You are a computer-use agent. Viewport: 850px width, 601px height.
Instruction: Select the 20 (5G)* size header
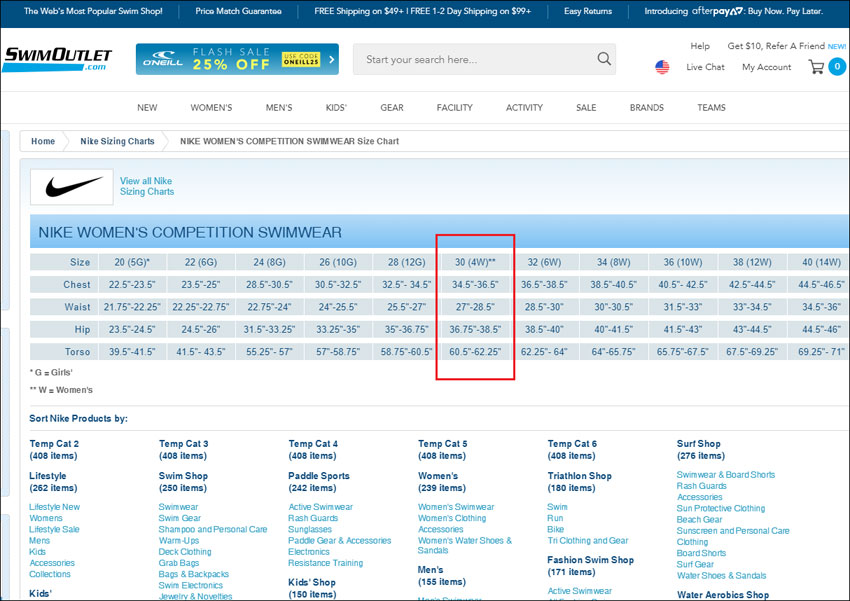point(132,262)
